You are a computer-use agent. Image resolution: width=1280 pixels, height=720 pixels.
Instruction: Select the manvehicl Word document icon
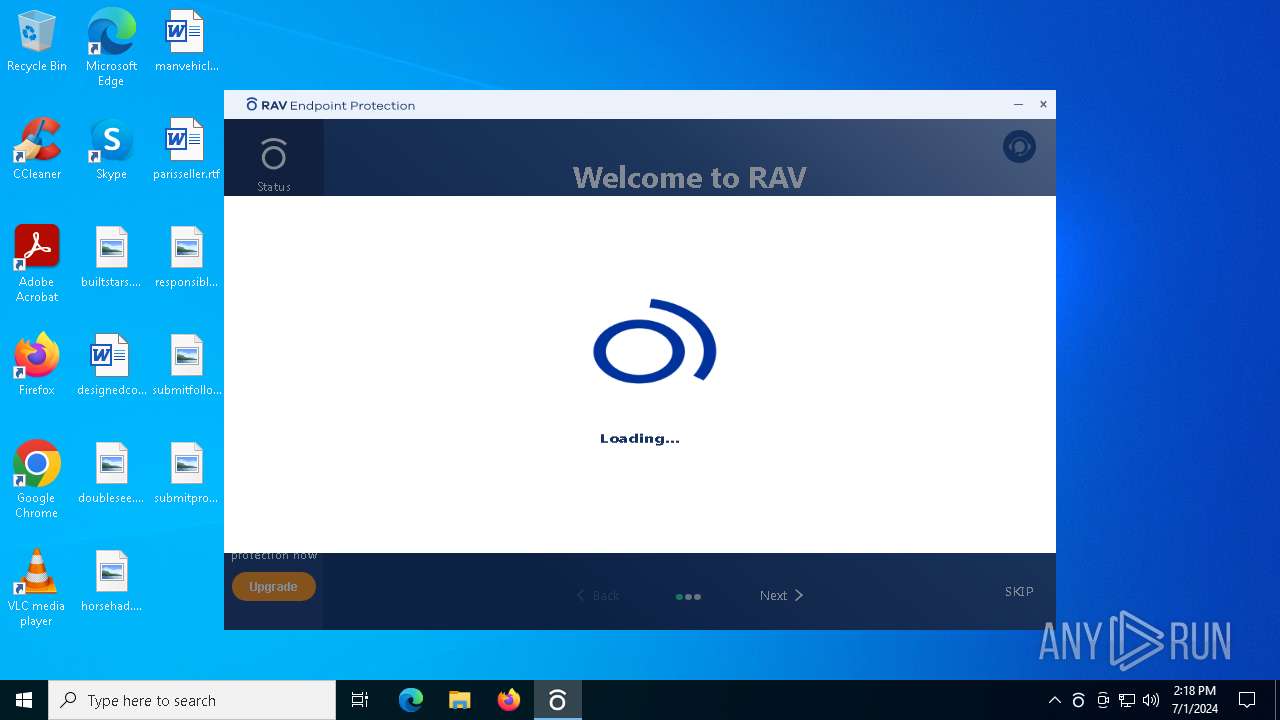(x=186, y=41)
